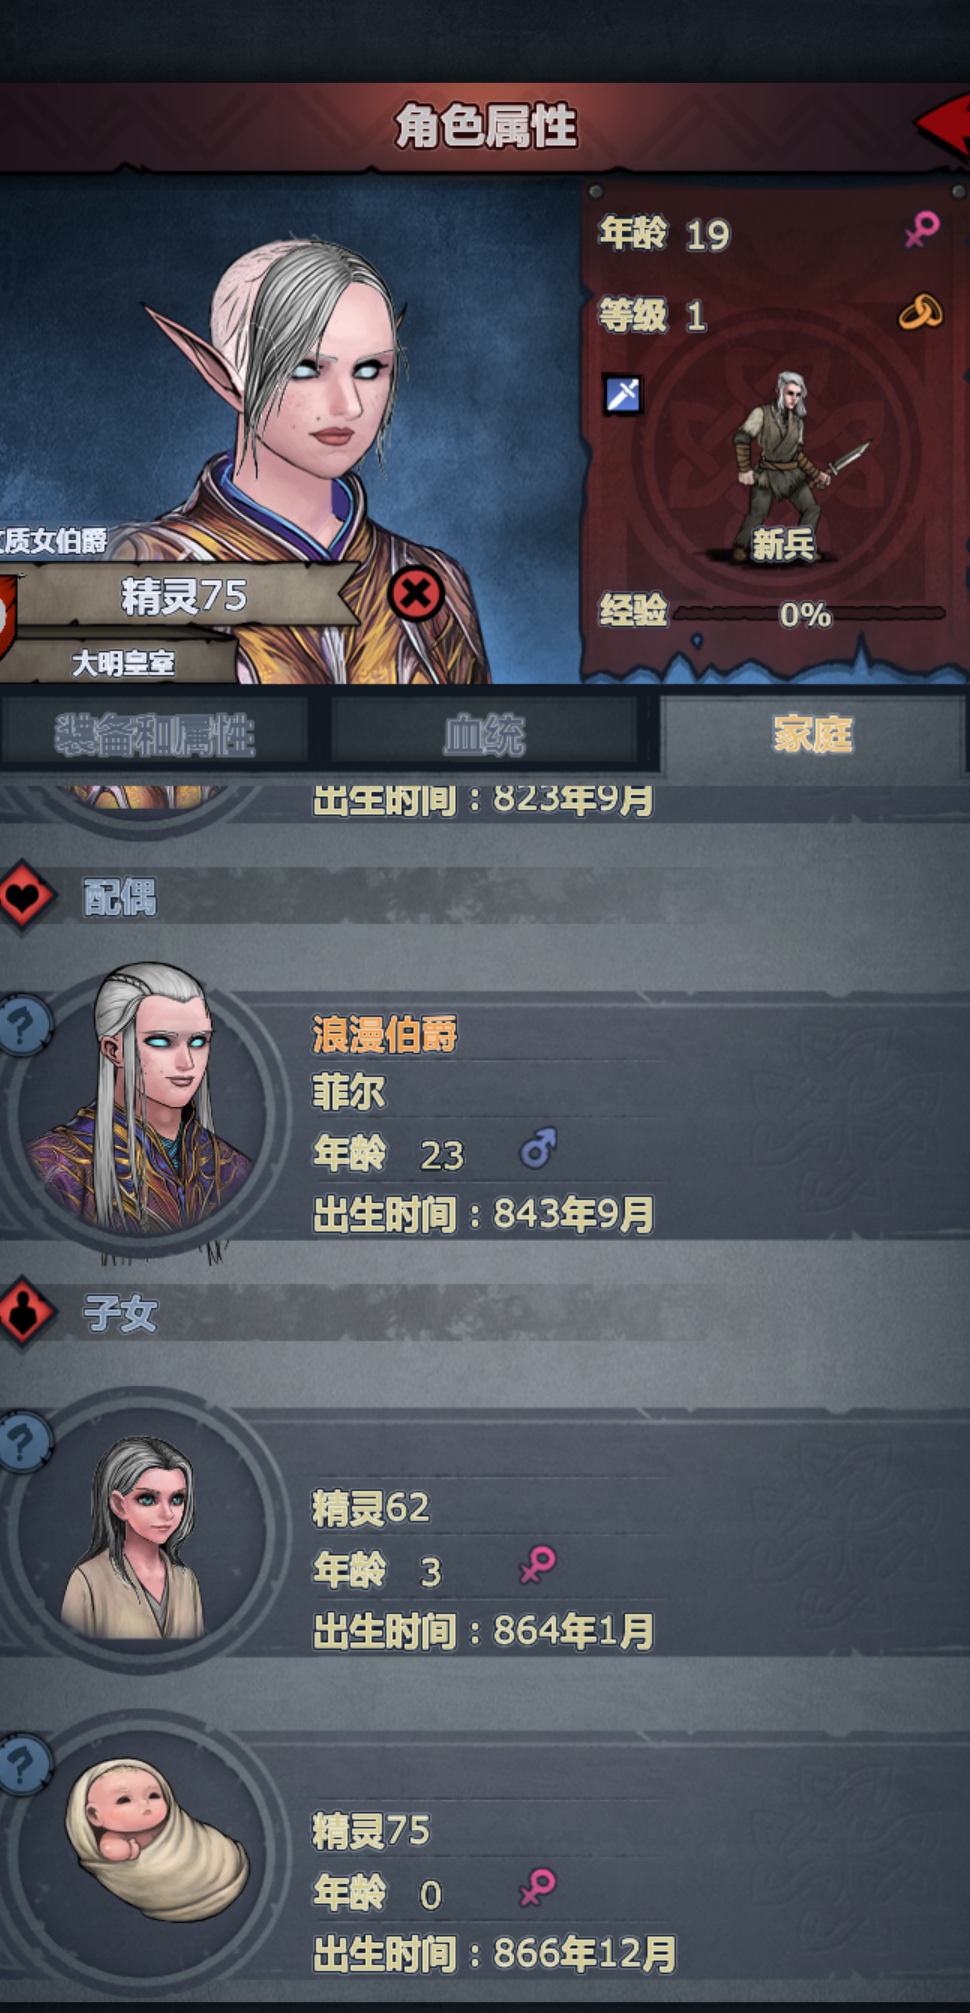Open the 血统 tab
The width and height of the screenshot is (970, 2013).
point(484,735)
